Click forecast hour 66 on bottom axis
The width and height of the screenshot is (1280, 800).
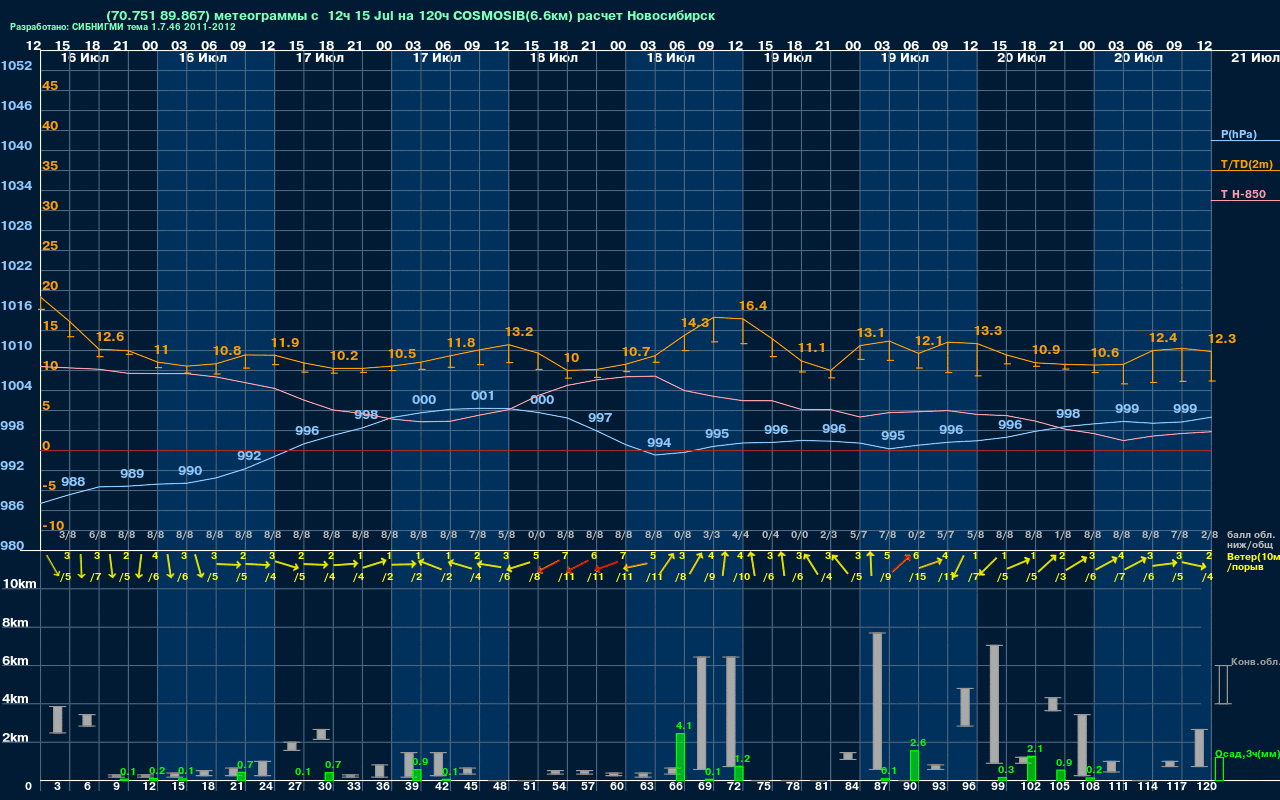(676, 787)
